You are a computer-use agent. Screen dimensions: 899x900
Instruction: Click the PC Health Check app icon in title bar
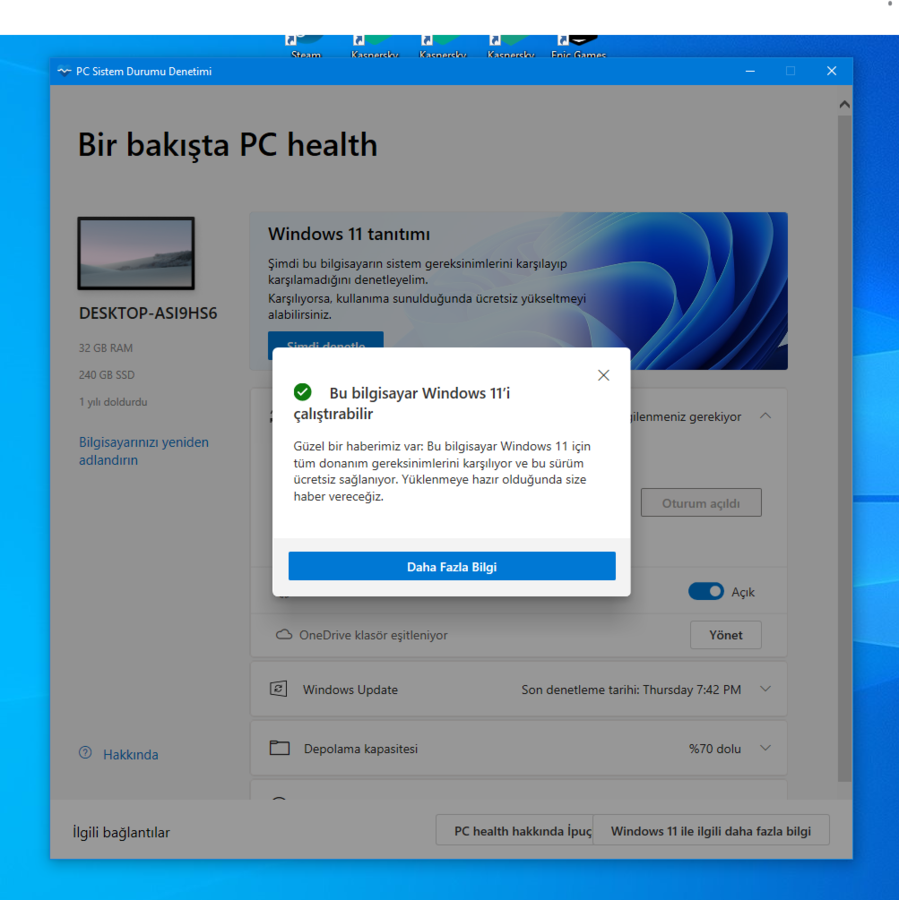click(x=64, y=71)
